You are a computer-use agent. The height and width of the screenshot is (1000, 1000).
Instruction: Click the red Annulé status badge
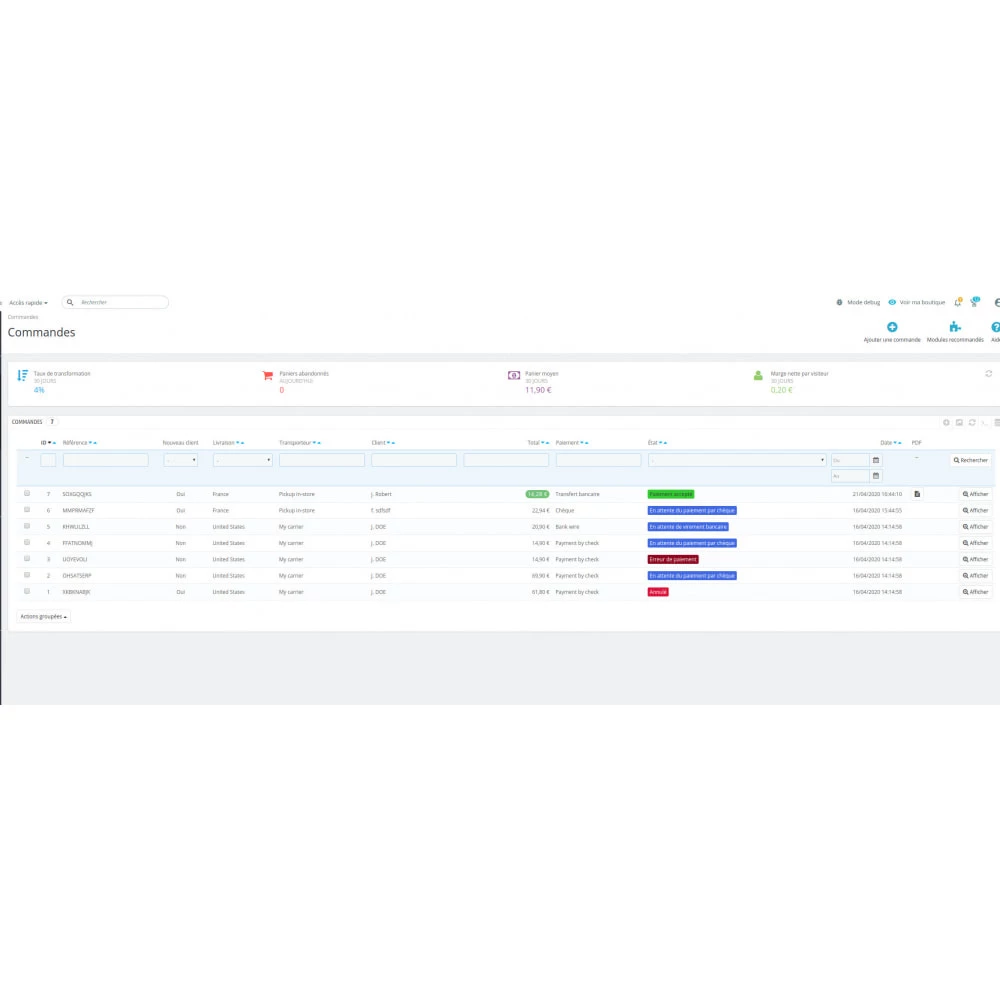(658, 592)
